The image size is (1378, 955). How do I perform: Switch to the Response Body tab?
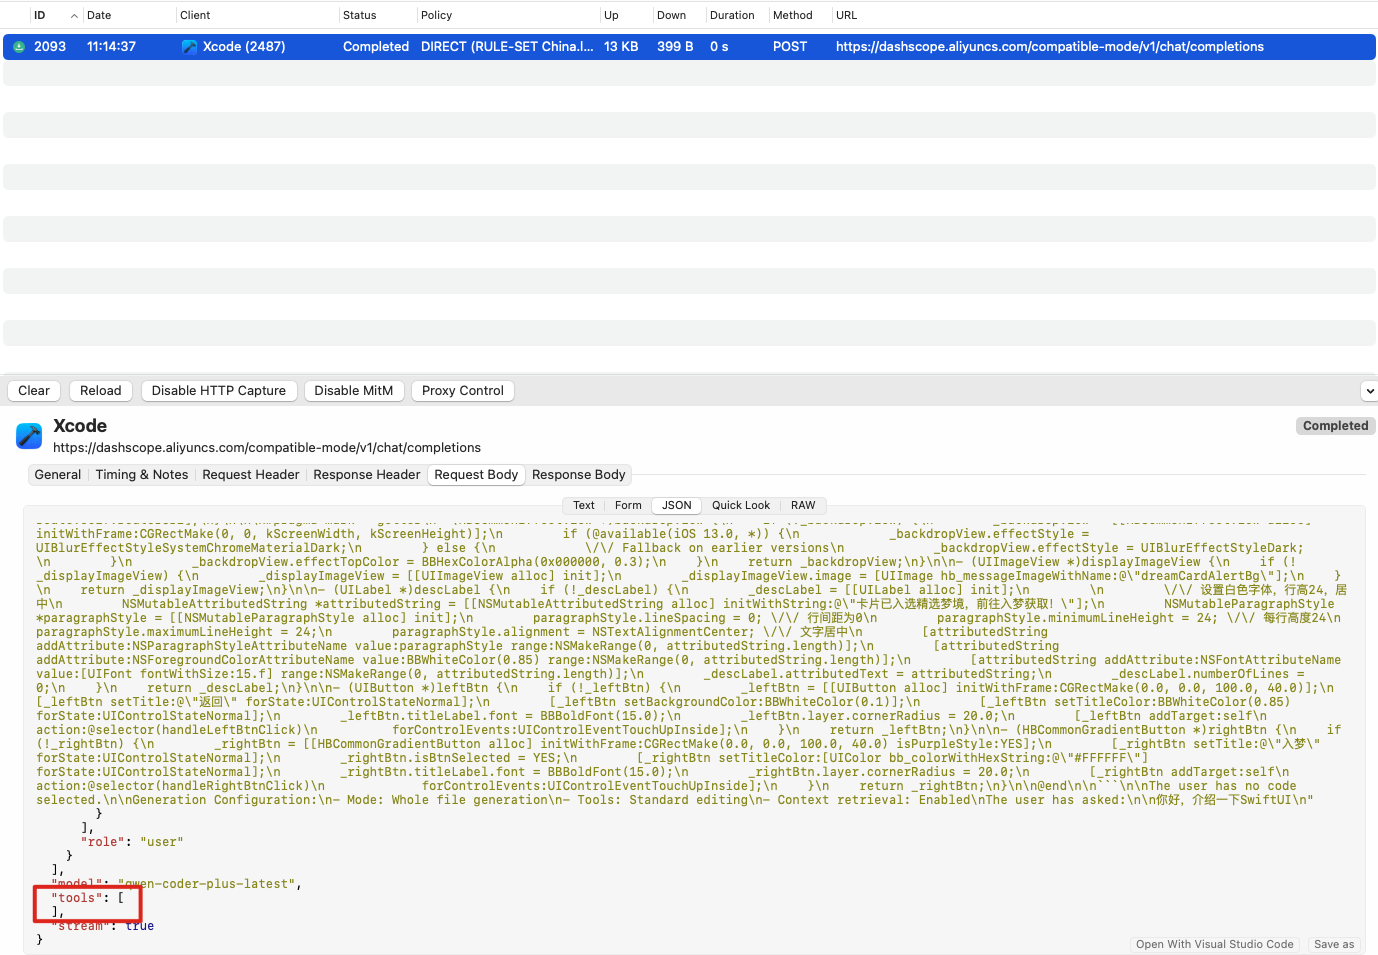579,475
